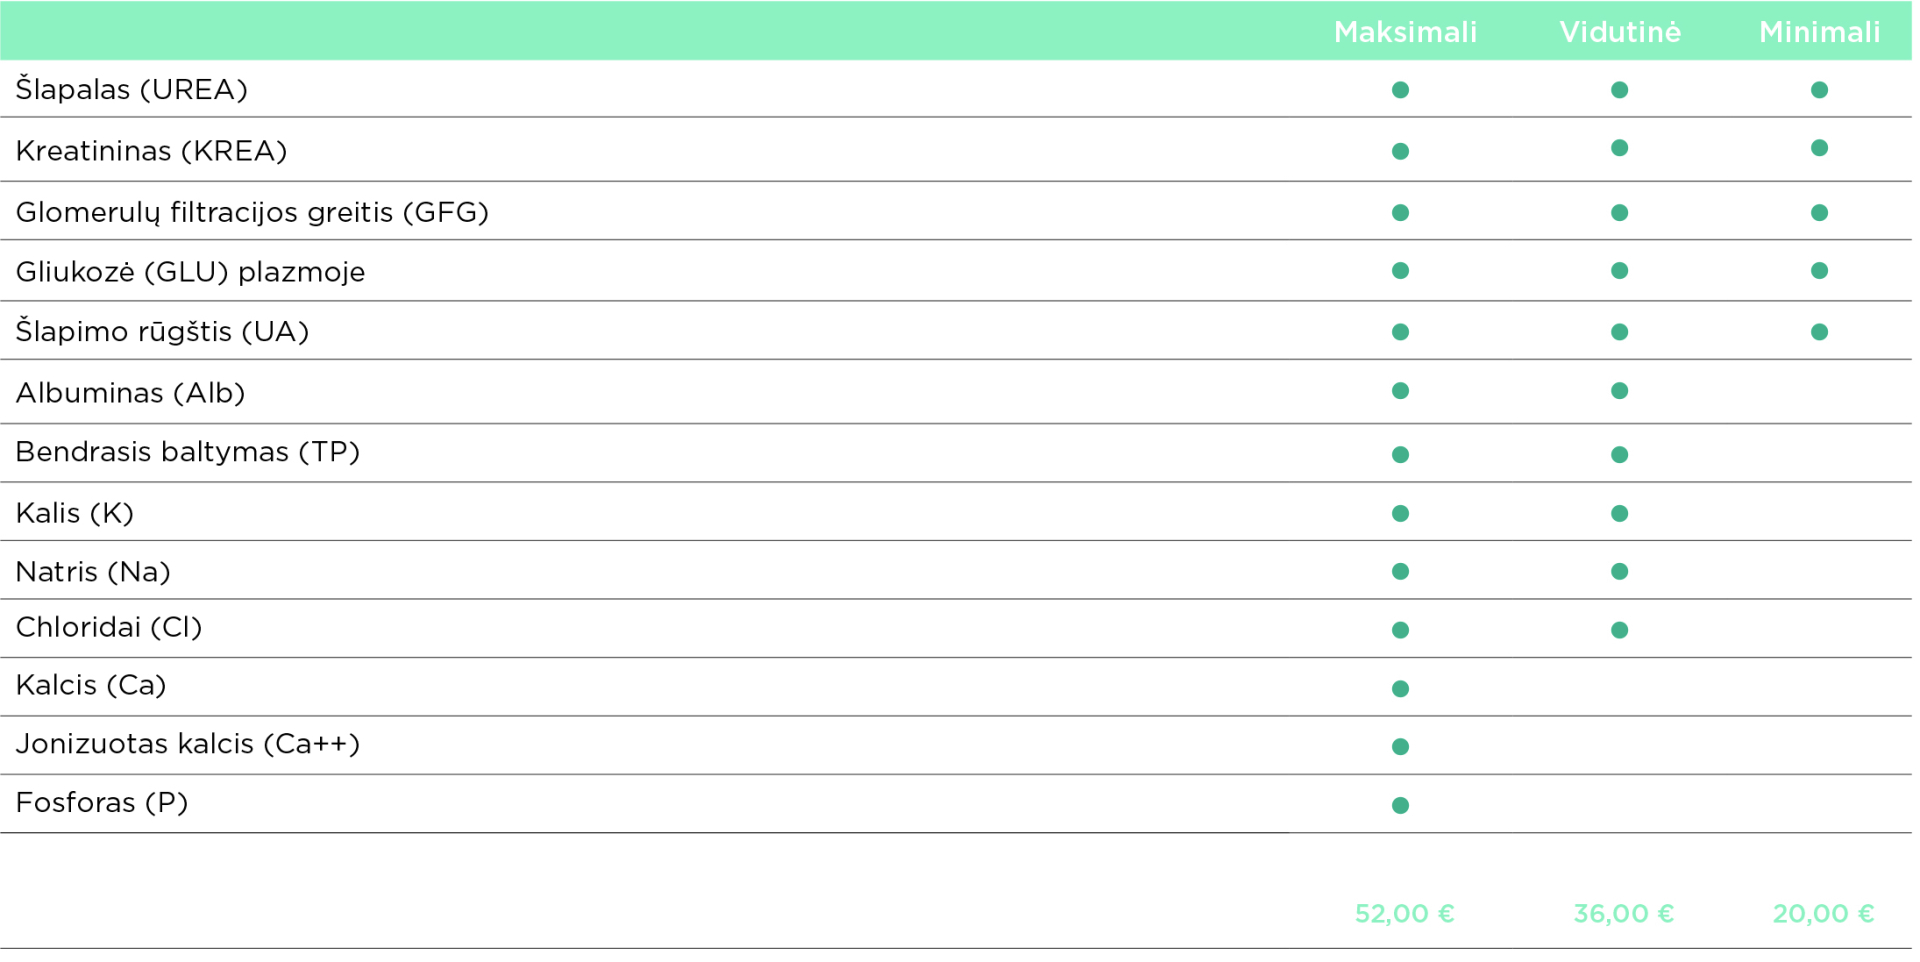Screen dimensions: 1920x962
Task: Select the 20,00 € price
Action: point(1823,913)
